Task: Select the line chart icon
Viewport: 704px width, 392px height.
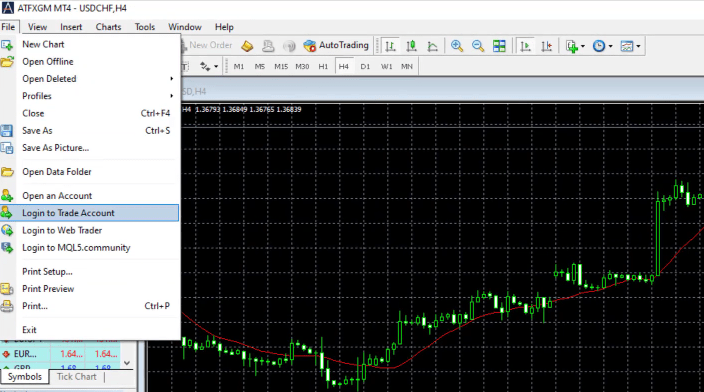Action: (x=432, y=46)
